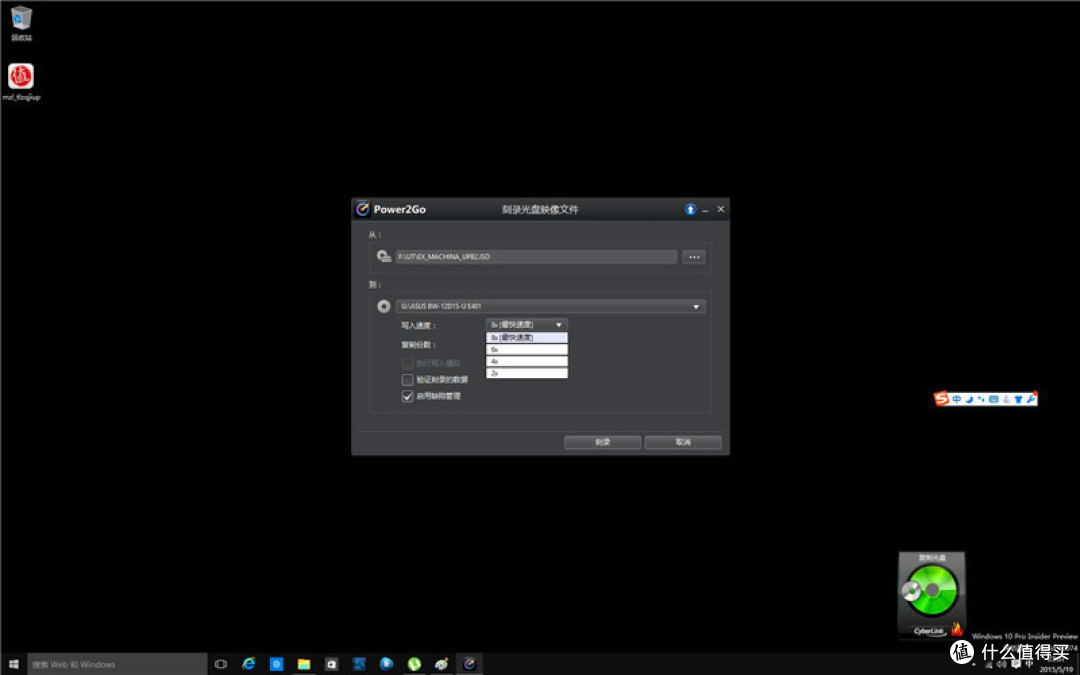Viewport: 1080px width, 675px height.
Task: Switch to Power2Go on the taskbar
Action: tap(469, 664)
